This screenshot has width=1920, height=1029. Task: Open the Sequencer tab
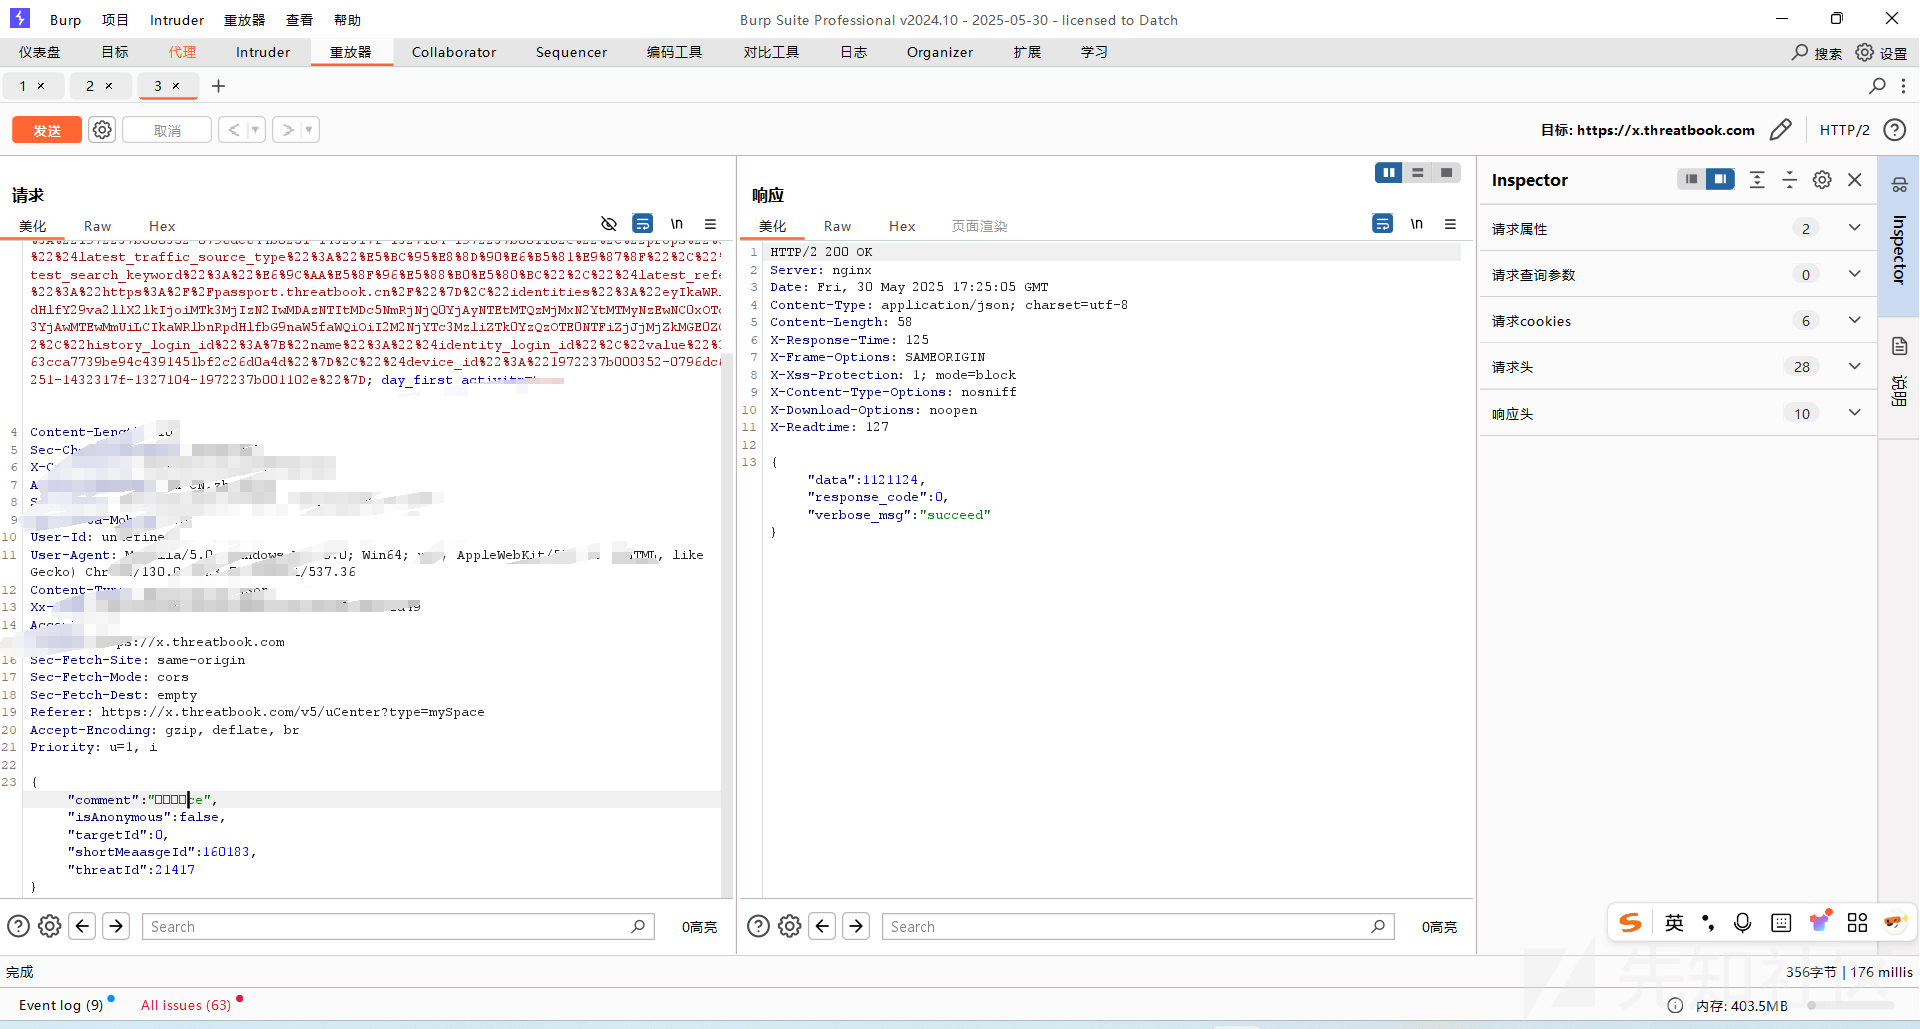(571, 52)
